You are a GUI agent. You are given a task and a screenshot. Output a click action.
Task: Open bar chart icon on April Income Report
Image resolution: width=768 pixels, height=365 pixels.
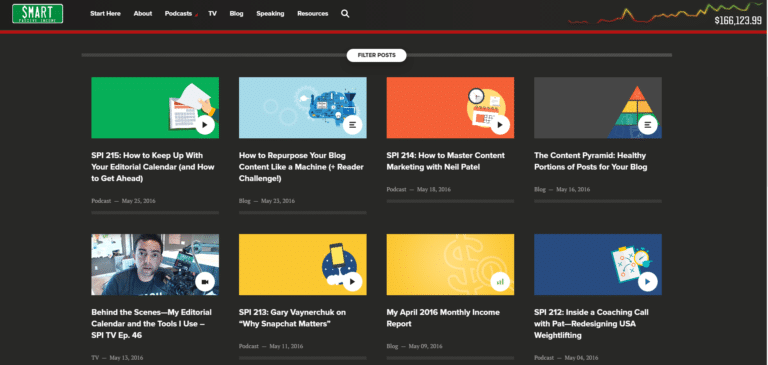coord(500,282)
